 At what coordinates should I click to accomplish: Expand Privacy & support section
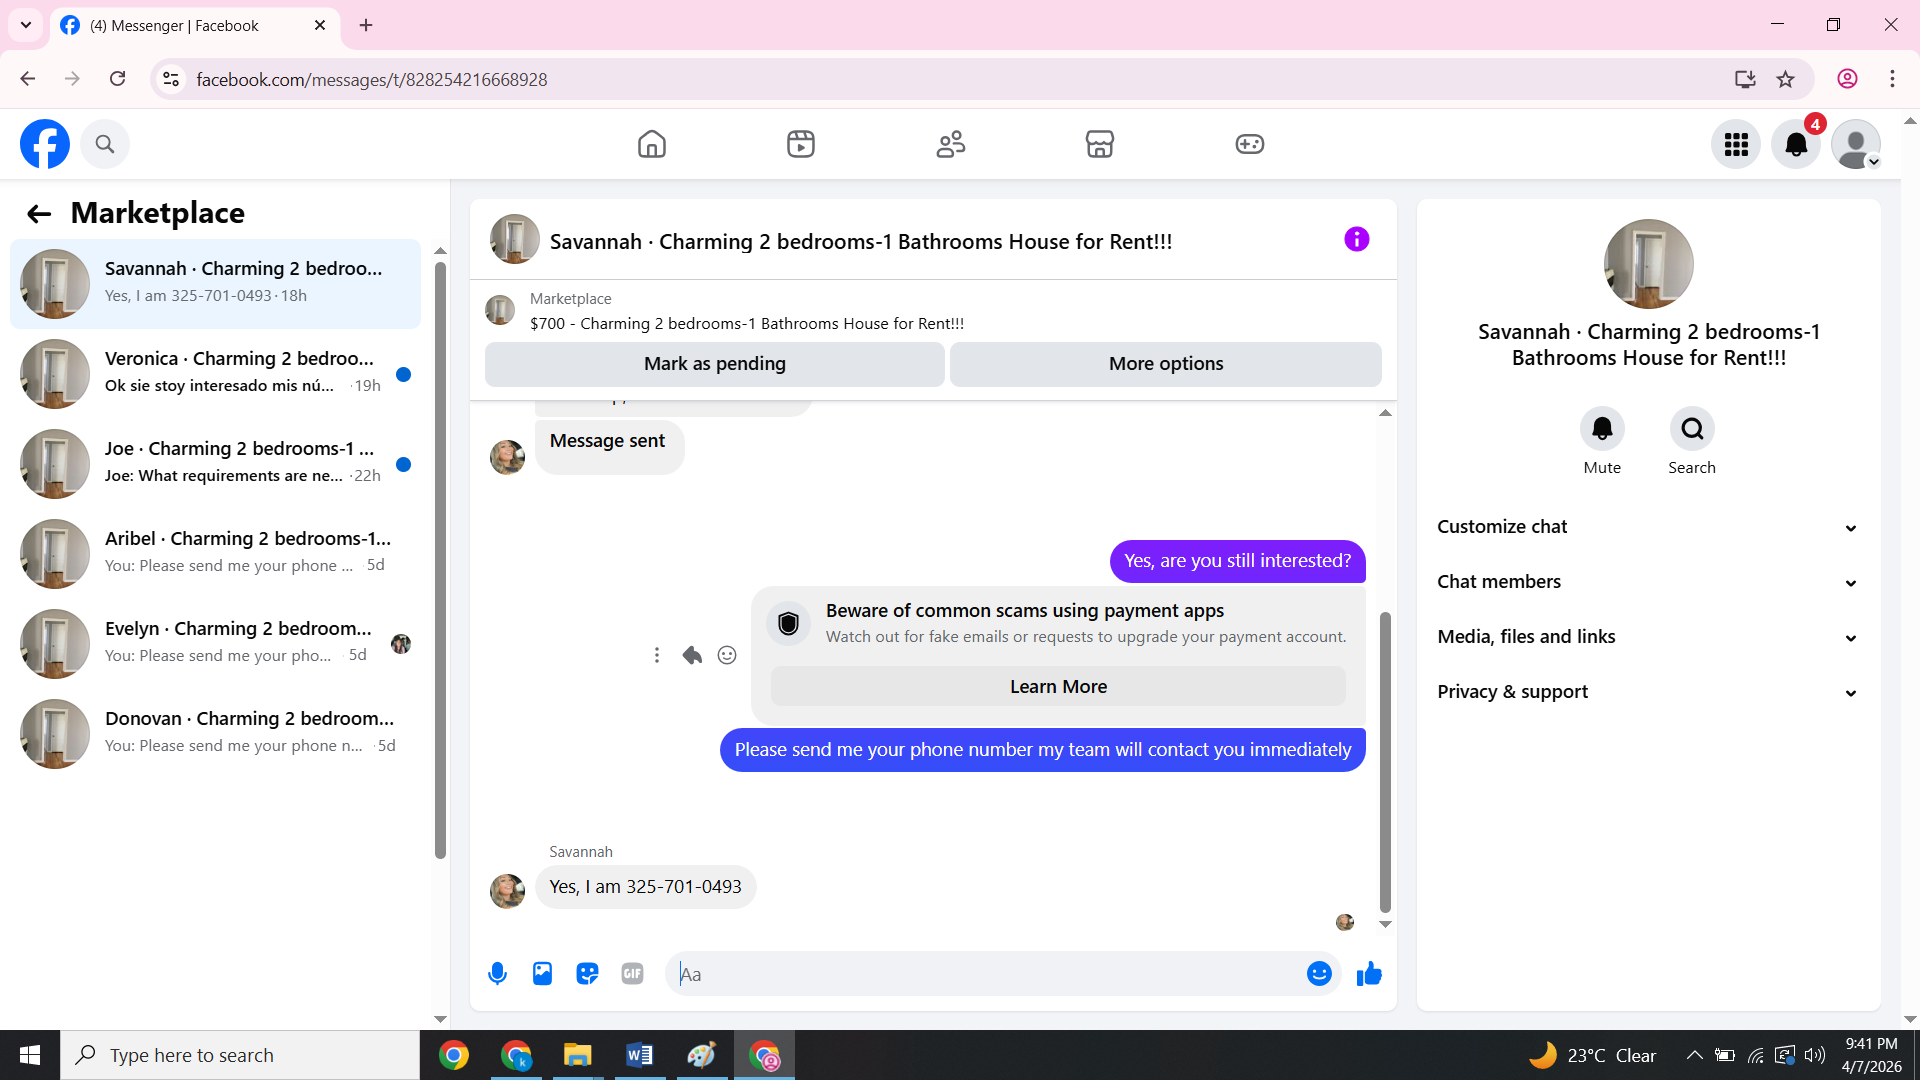coord(1648,692)
